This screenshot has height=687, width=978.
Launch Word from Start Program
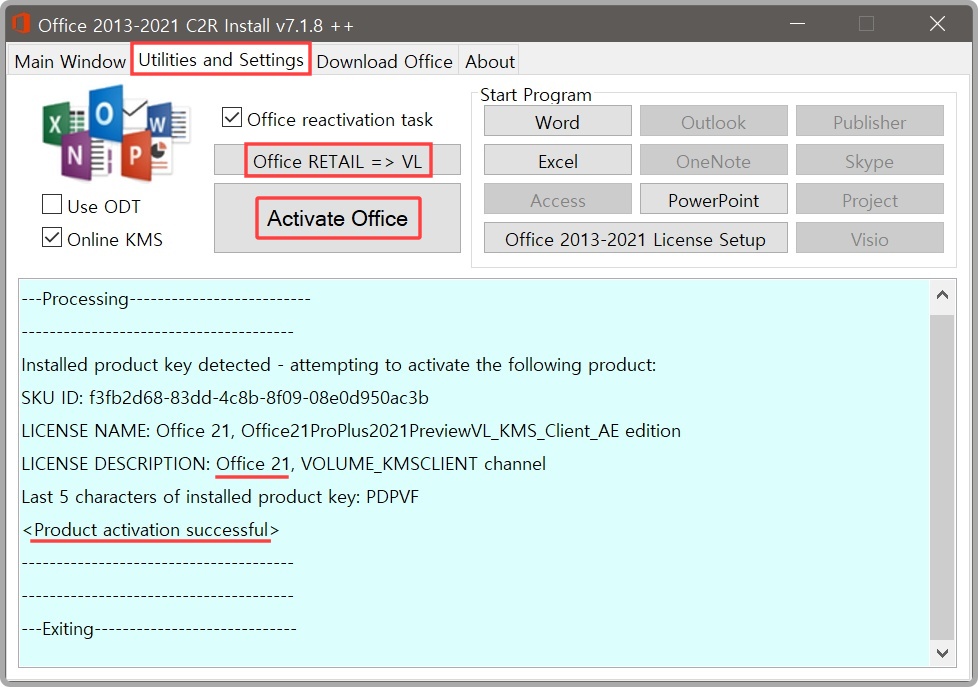click(x=558, y=121)
